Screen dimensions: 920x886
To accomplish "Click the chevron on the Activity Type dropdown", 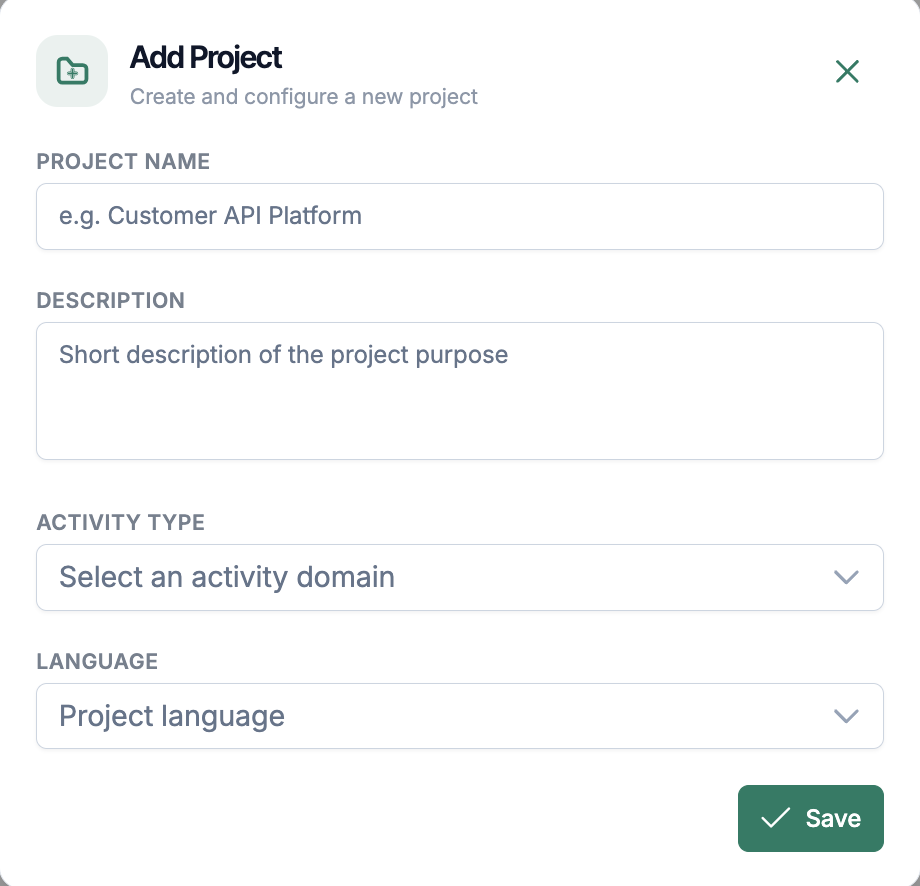I will [x=846, y=577].
